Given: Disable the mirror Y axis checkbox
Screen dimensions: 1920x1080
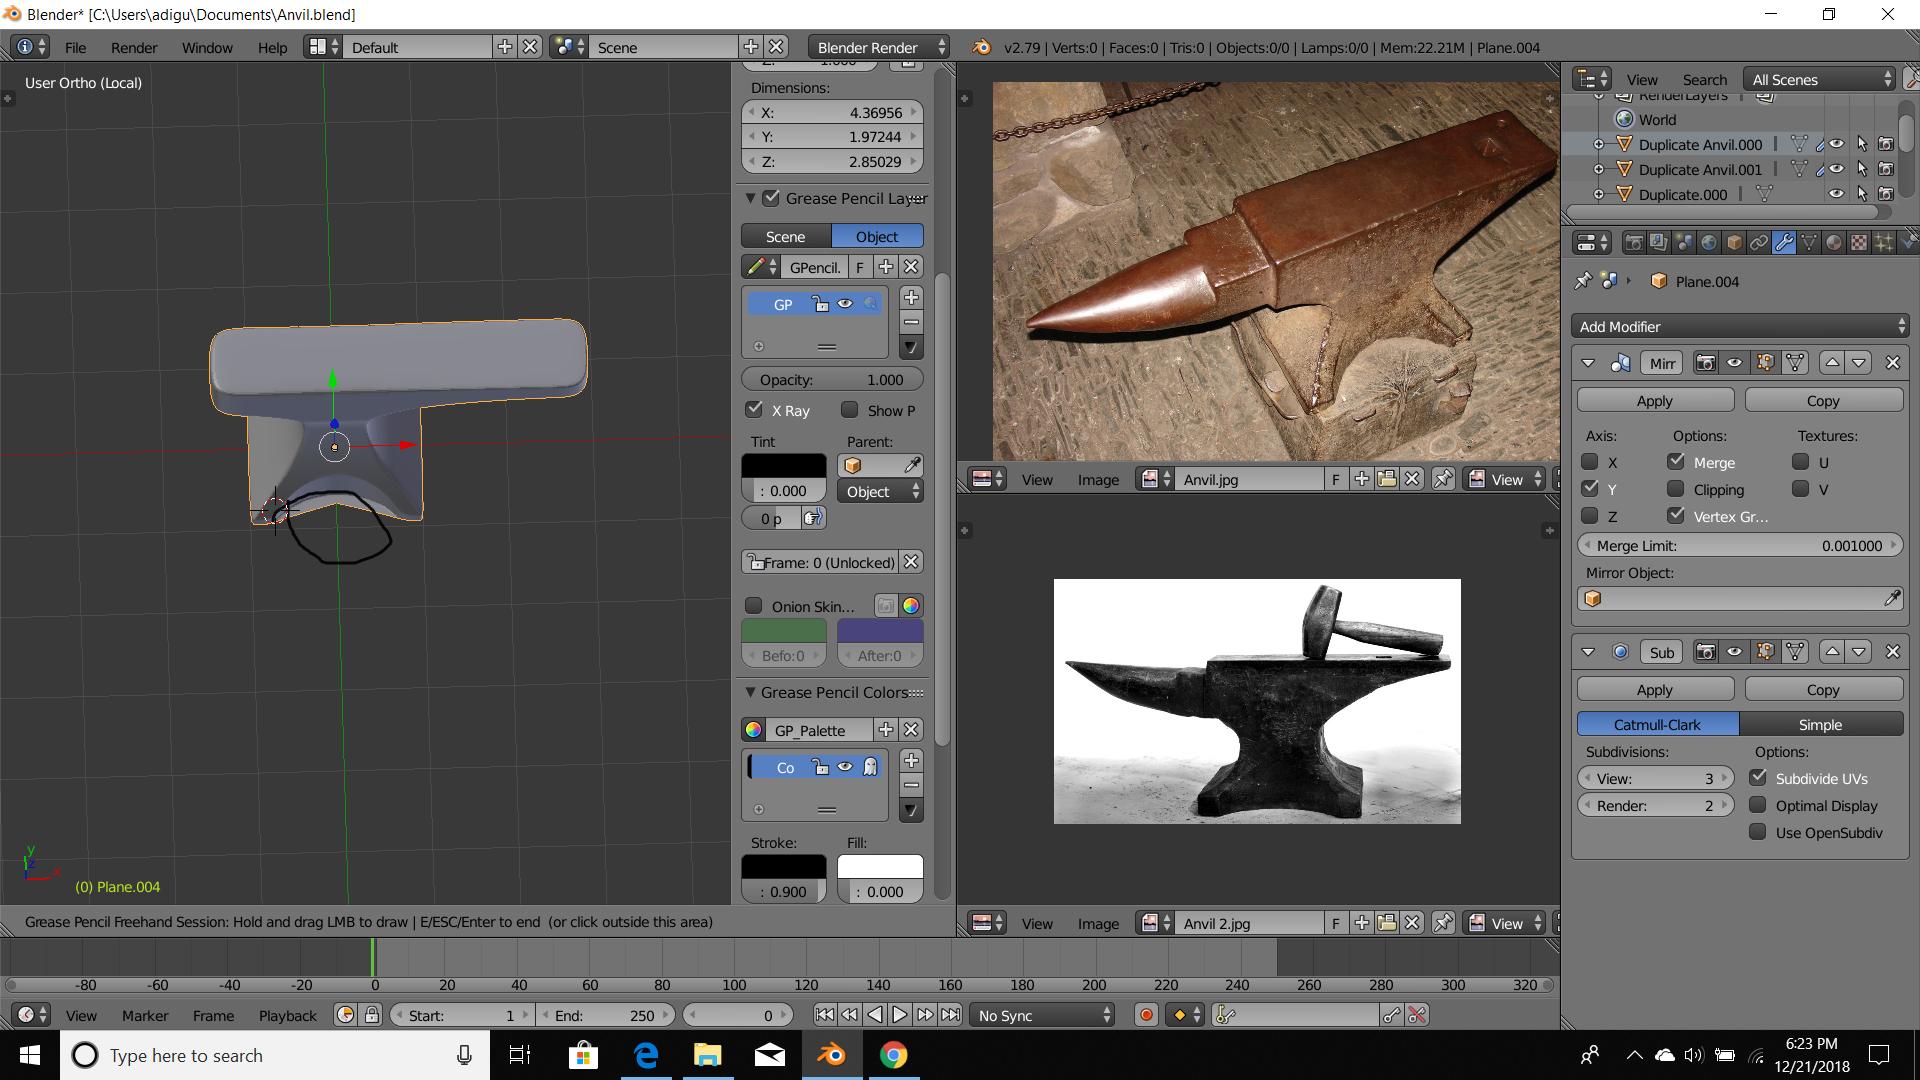Looking at the screenshot, I should [1590, 489].
